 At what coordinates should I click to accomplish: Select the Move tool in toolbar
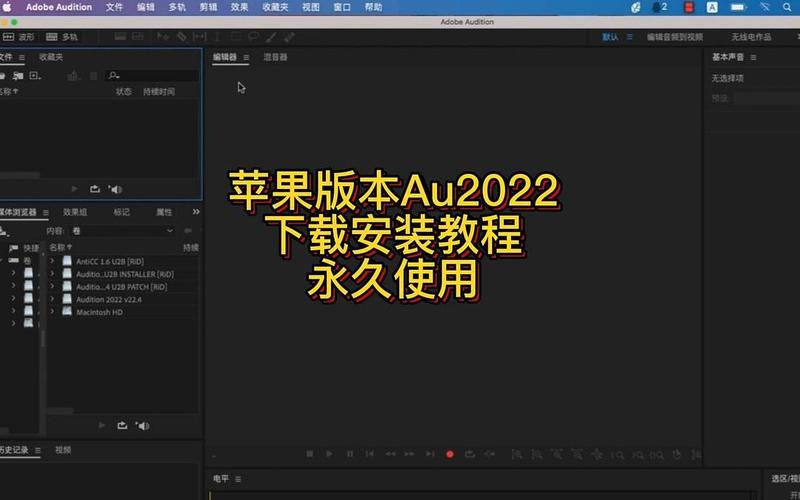163,37
